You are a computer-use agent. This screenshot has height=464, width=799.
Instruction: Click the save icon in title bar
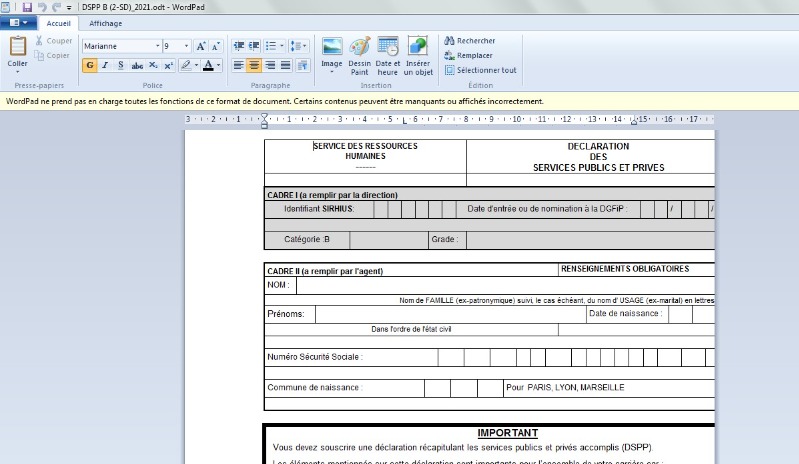[26, 6]
